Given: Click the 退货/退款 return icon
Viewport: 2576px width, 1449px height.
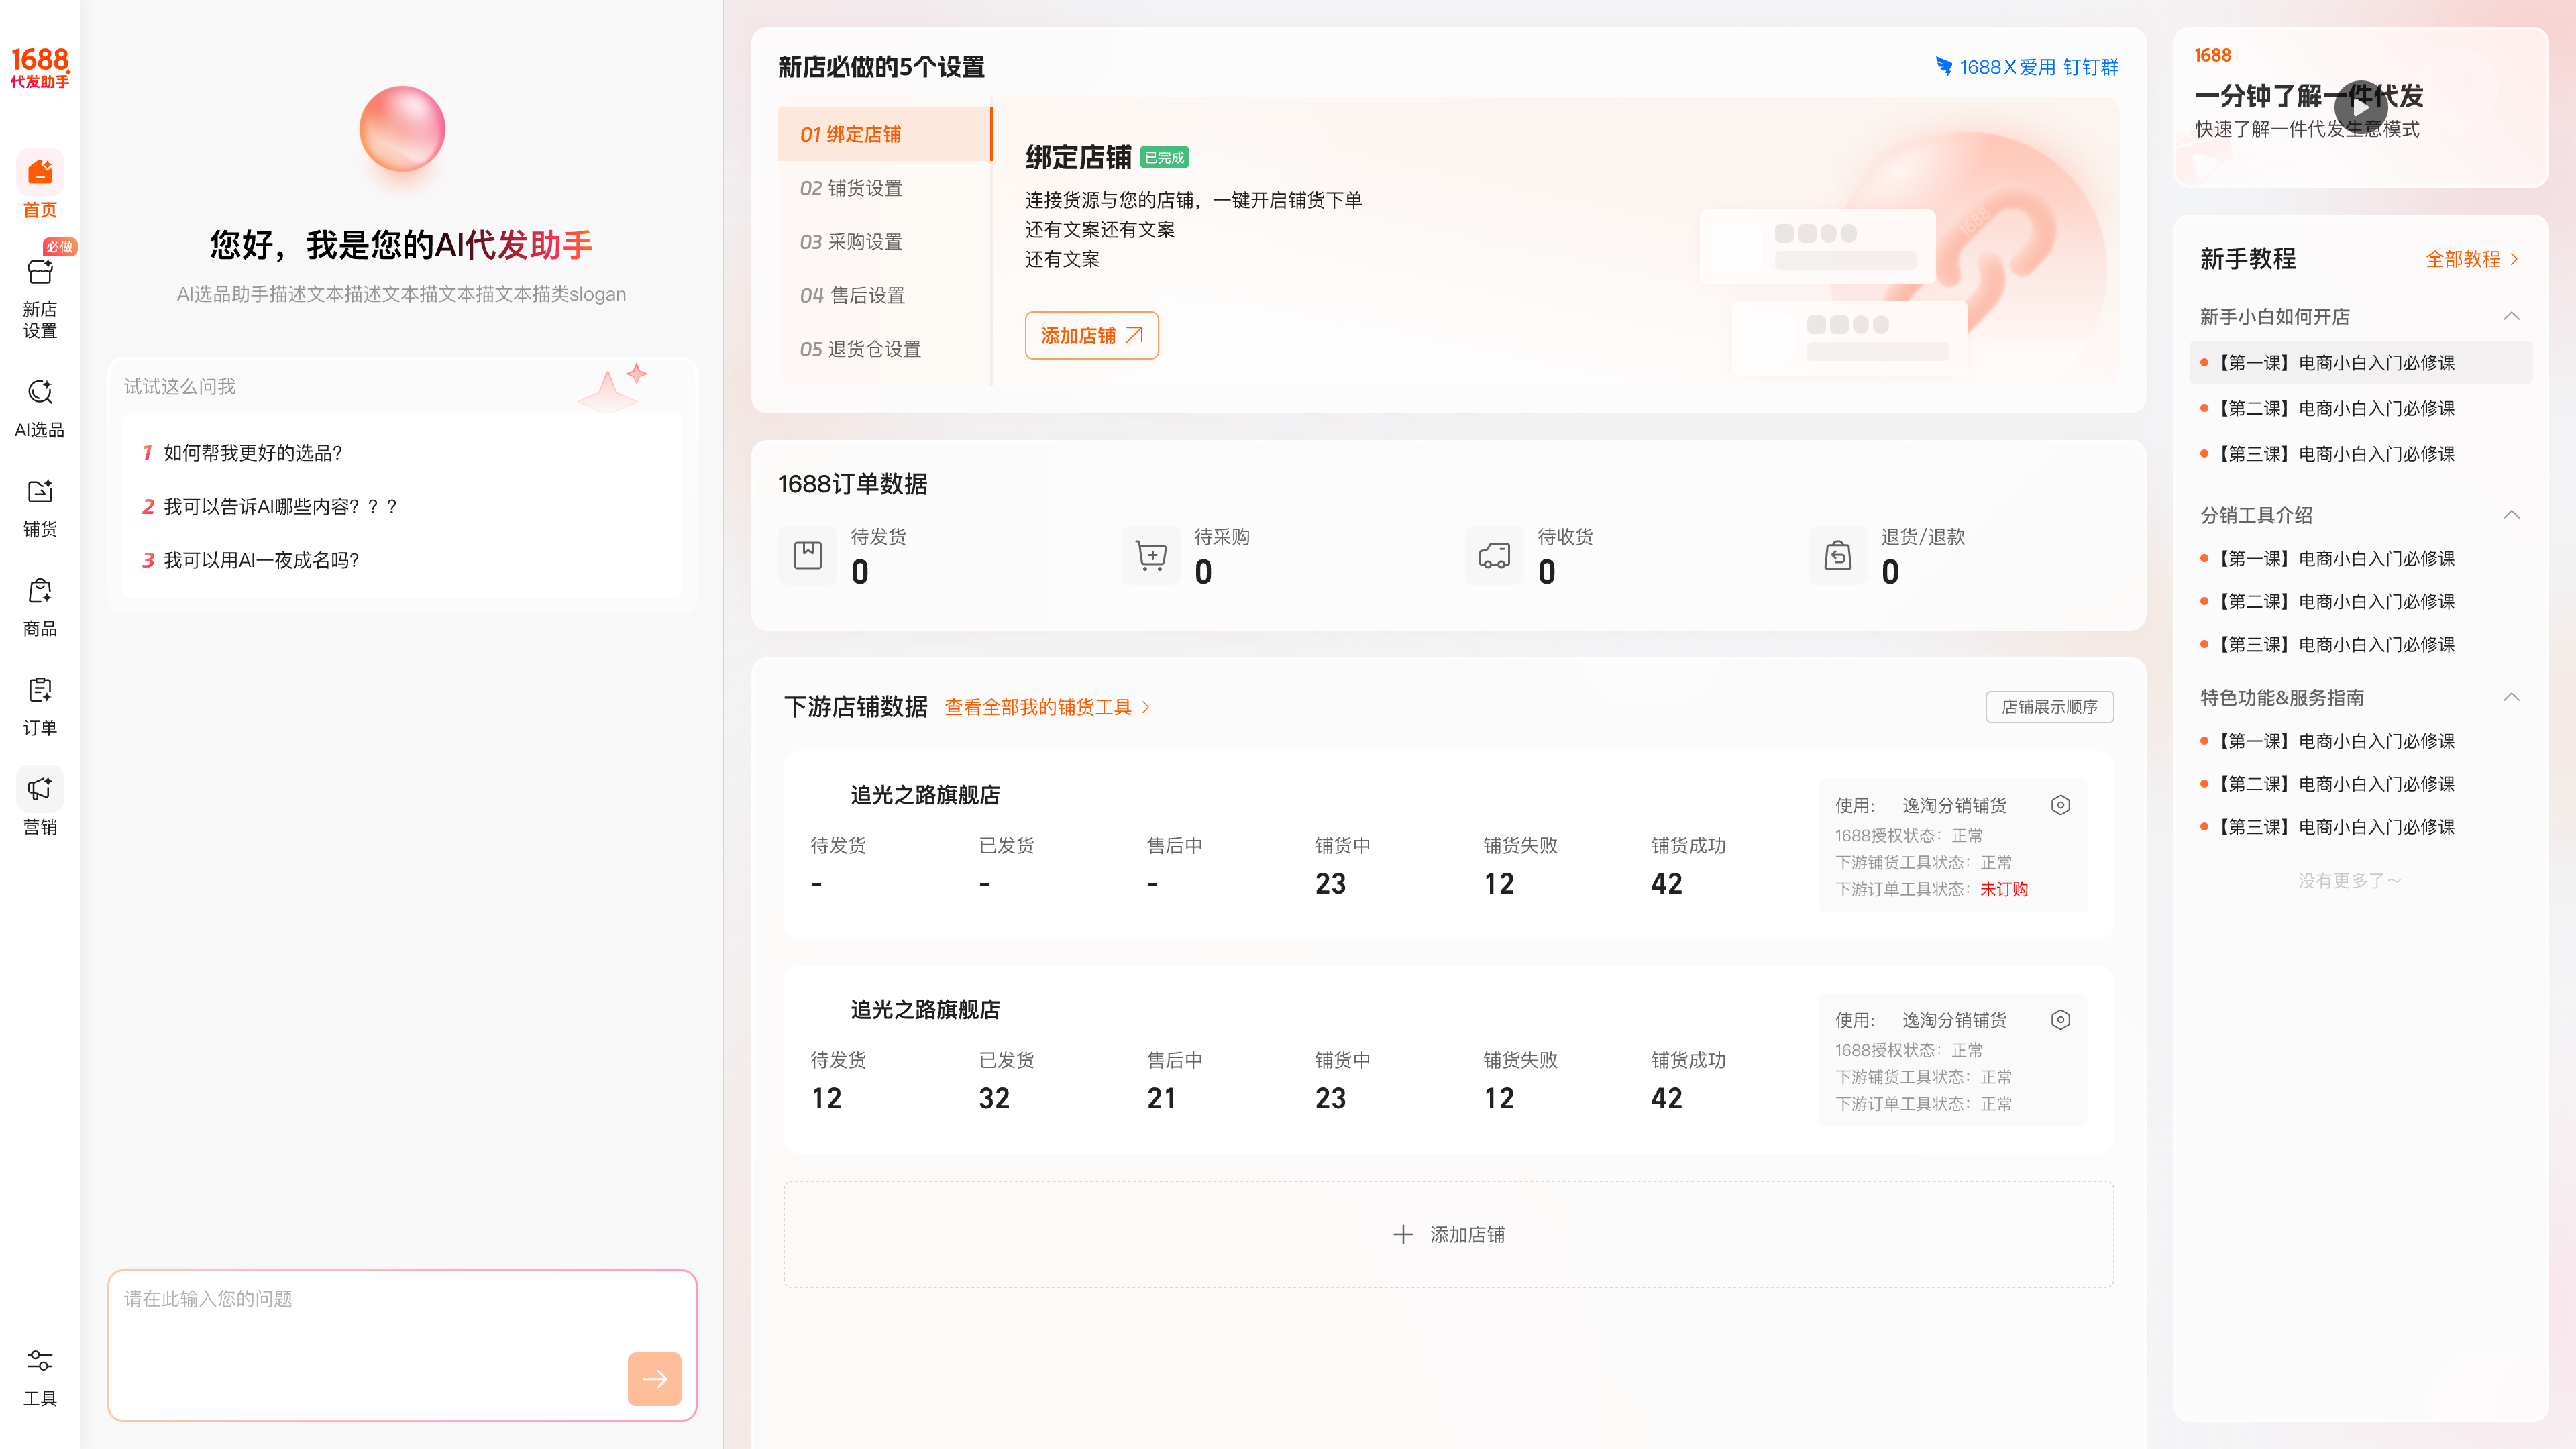Looking at the screenshot, I should 1838,555.
